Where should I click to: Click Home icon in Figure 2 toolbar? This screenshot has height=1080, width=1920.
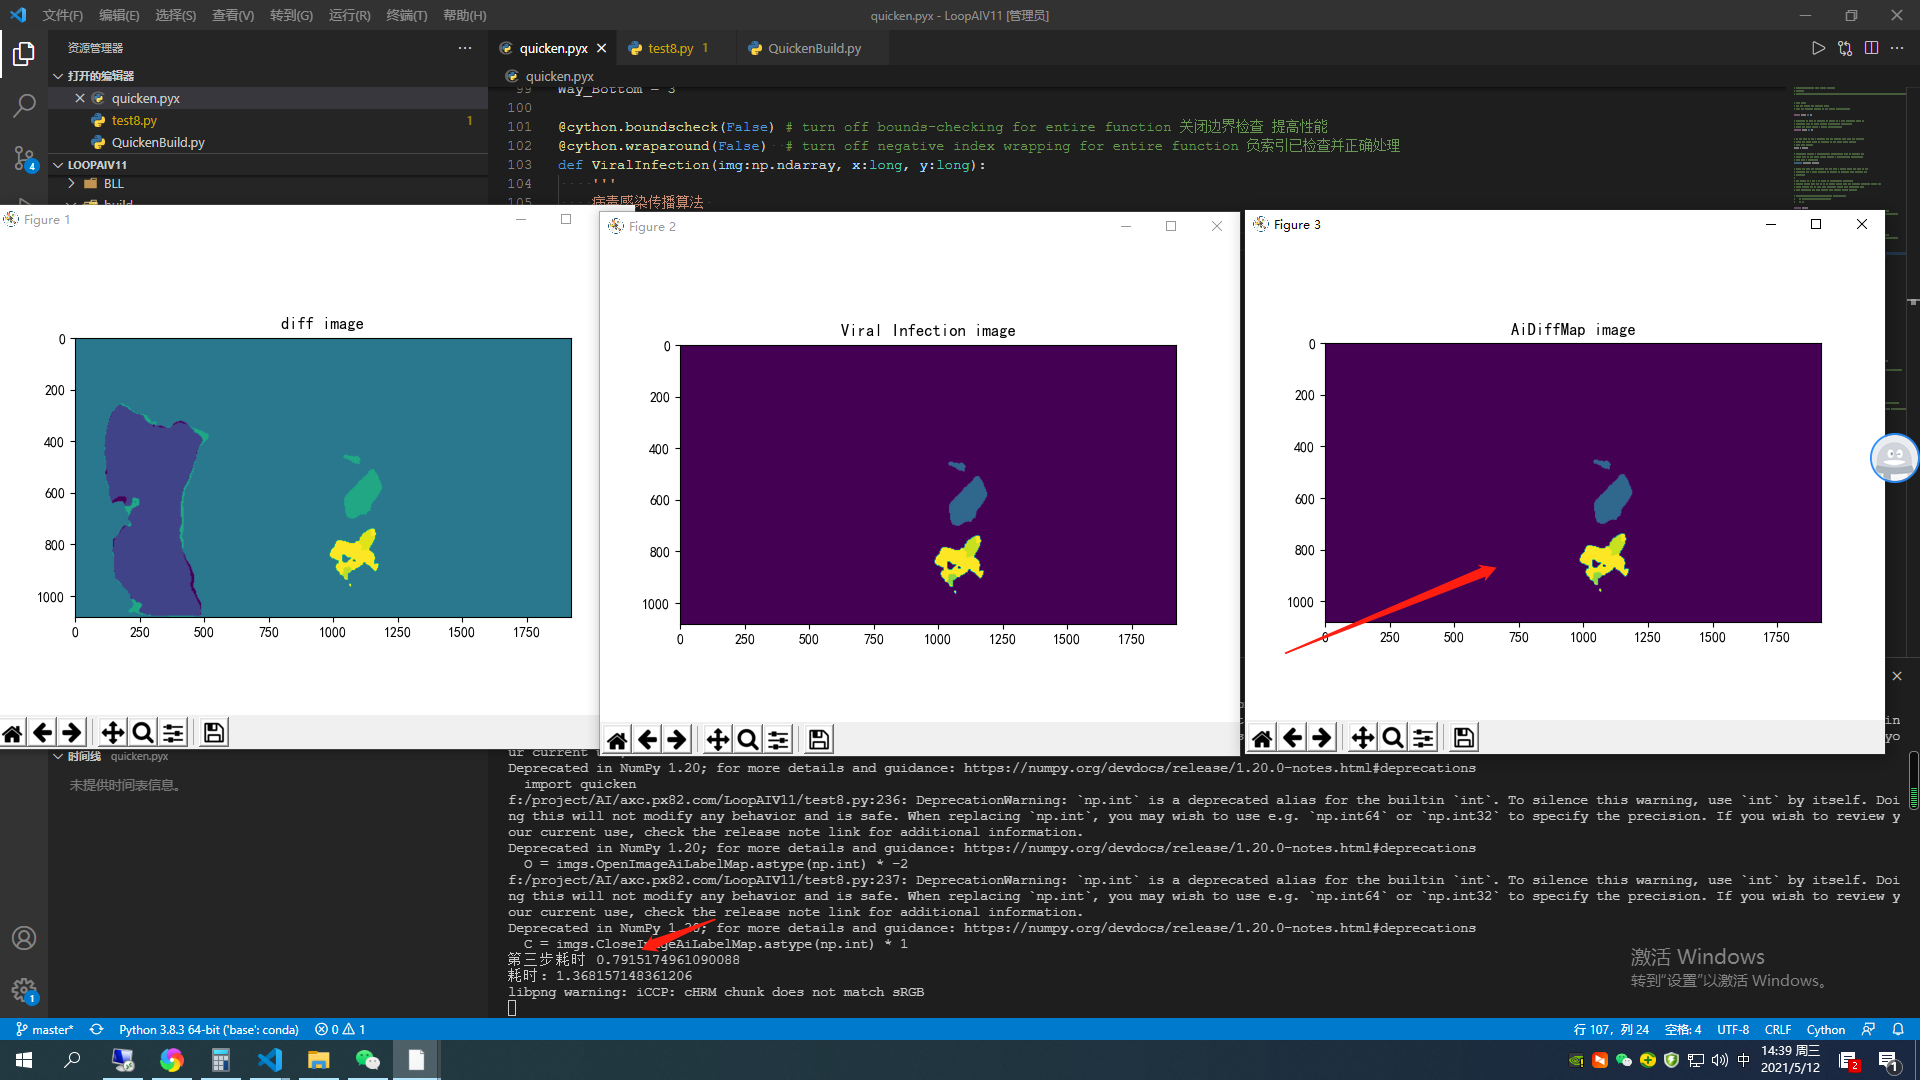(617, 740)
